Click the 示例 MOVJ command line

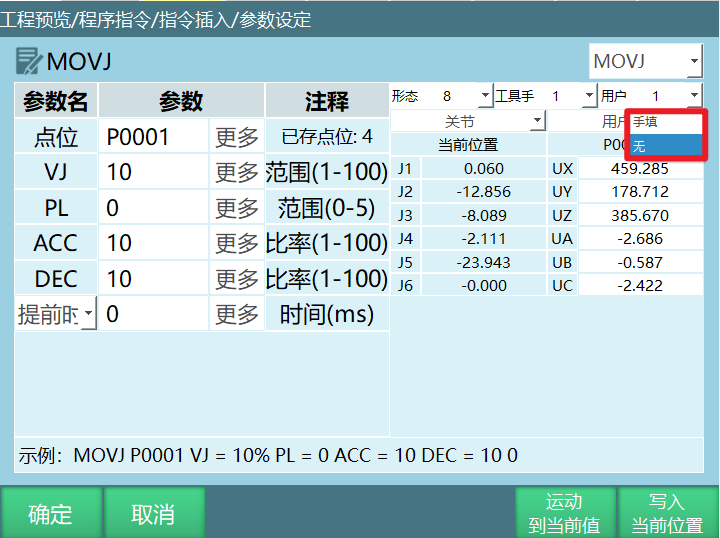pyautogui.click(x=359, y=455)
